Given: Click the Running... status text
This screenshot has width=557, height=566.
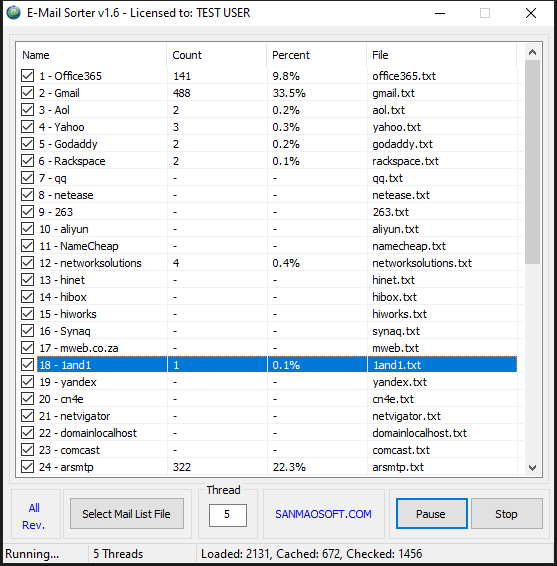Looking at the screenshot, I should click(x=32, y=554).
